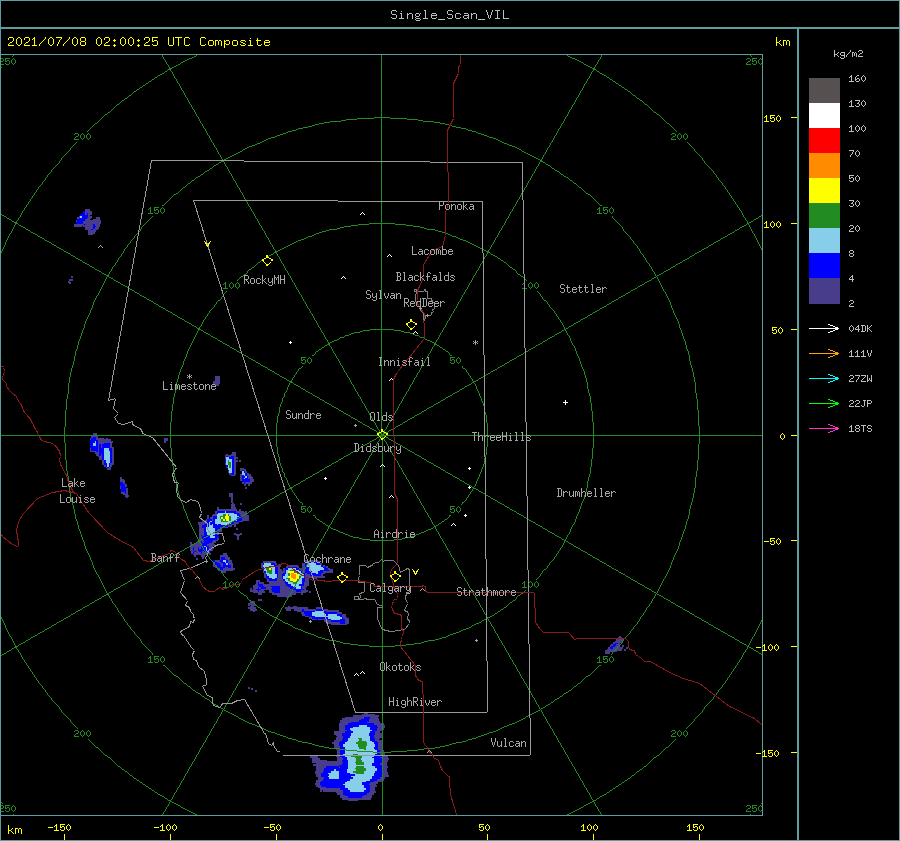Click the Stettler label

(583, 289)
